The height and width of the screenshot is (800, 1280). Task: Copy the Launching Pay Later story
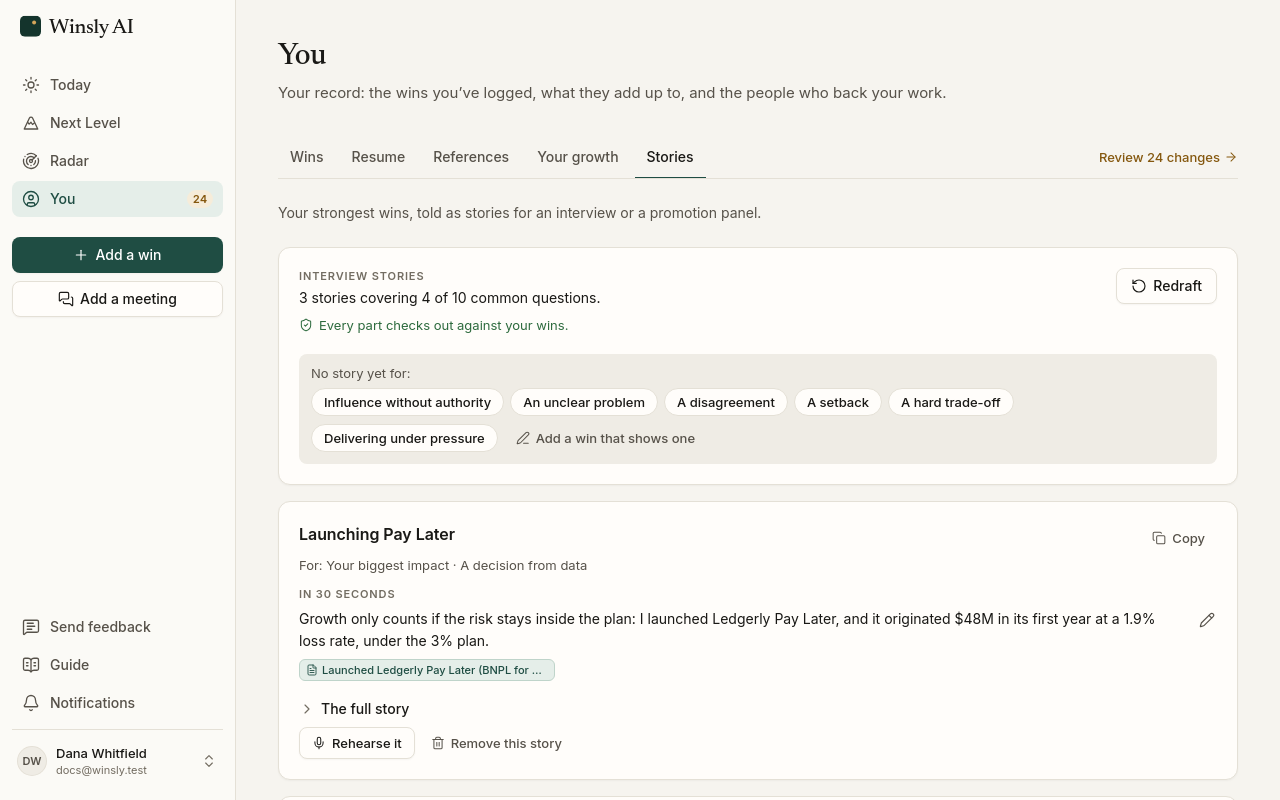1178,538
